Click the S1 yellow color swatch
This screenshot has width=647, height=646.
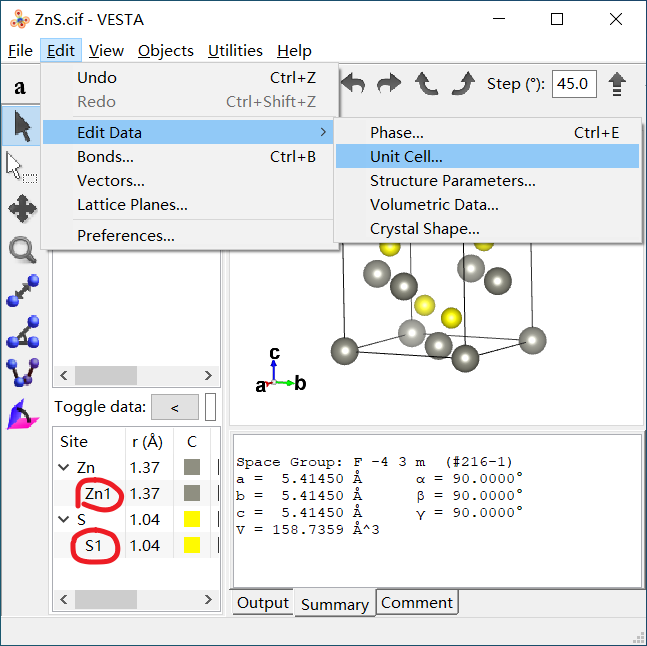pos(192,545)
